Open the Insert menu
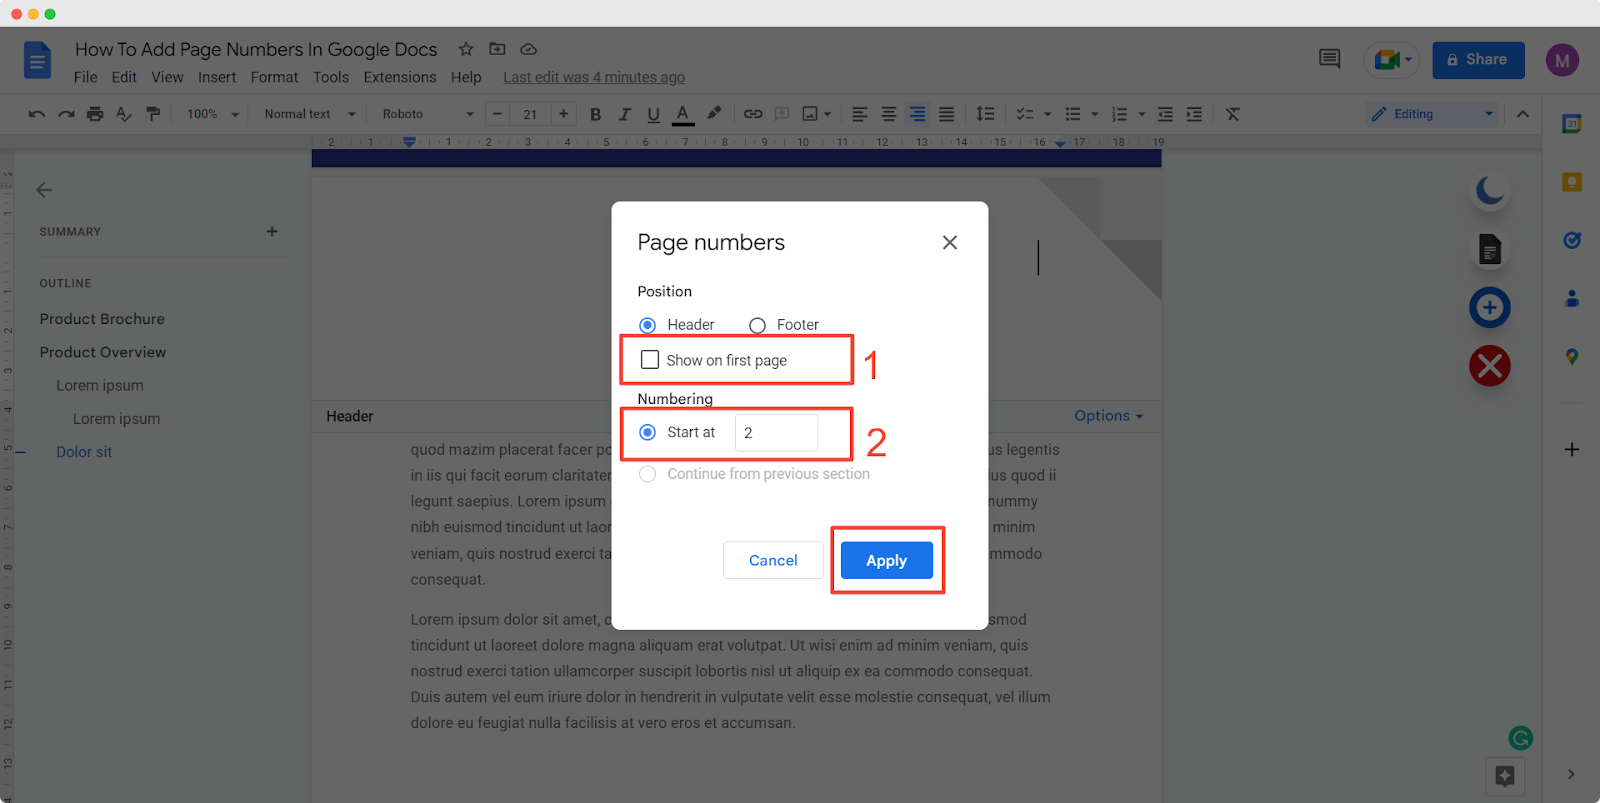 (217, 77)
